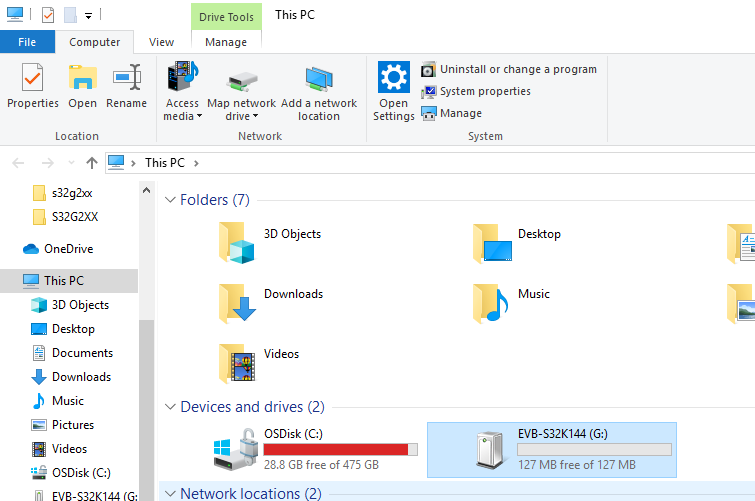The image size is (755, 501).
Task: Select Documents in navigation pane
Action: pos(72,353)
